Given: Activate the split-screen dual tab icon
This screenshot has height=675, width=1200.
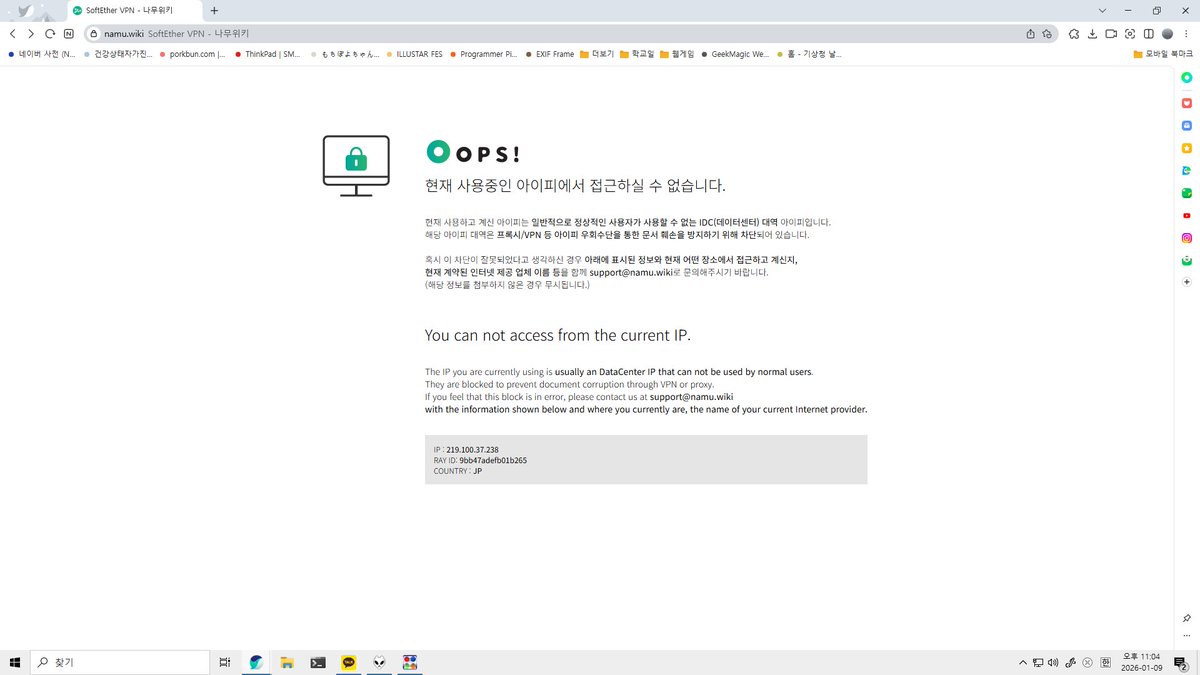Looking at the screenshot, I should click(1149, 33).
